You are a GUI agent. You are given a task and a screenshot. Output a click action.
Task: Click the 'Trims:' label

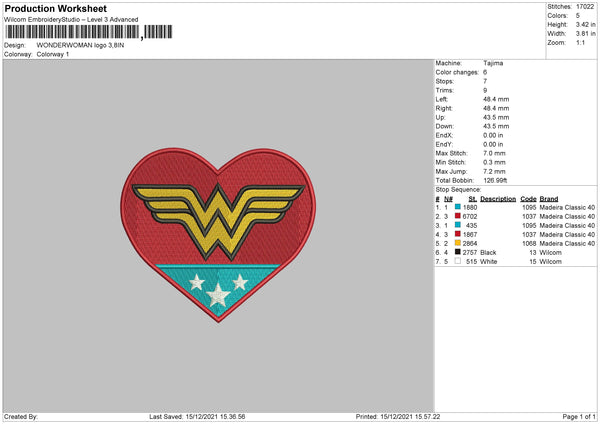(x=445, y=90)
